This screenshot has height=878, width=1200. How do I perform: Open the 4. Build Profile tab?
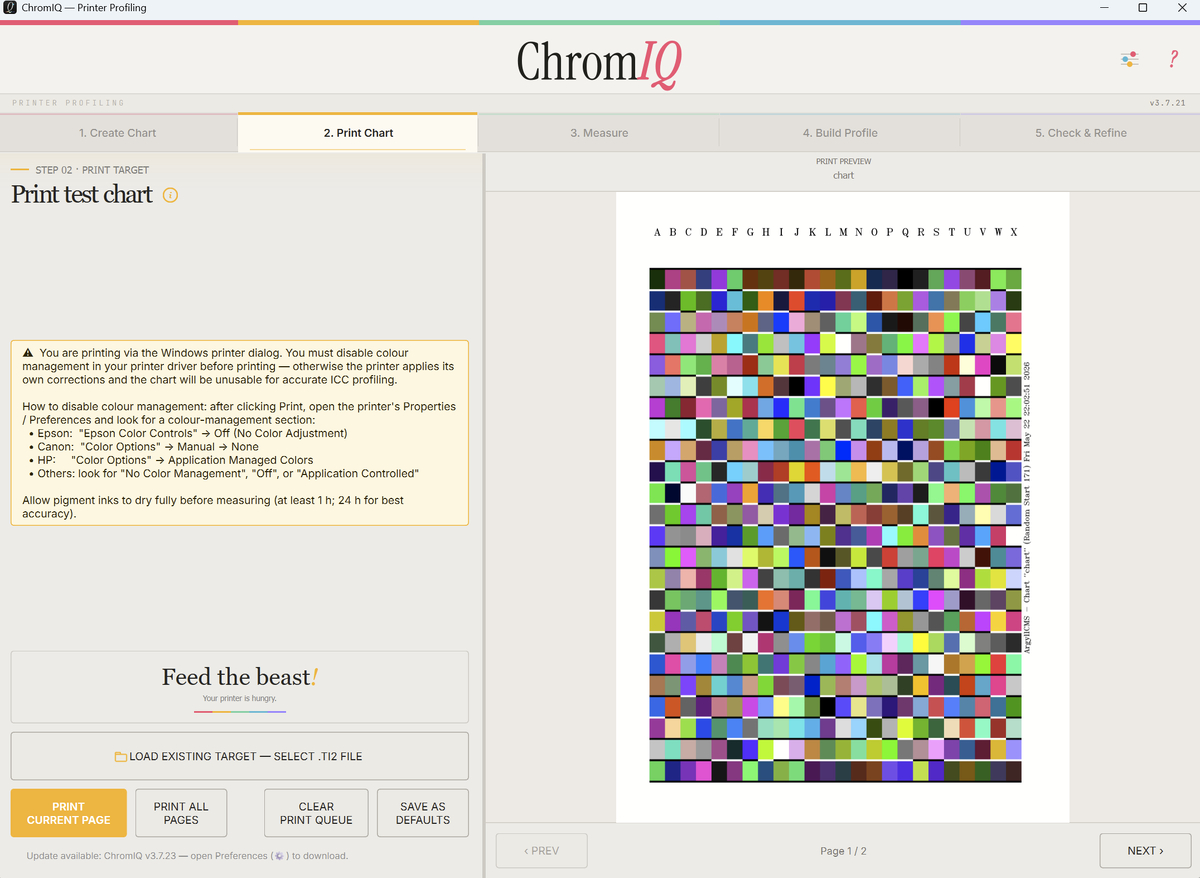tap(840, 133)
